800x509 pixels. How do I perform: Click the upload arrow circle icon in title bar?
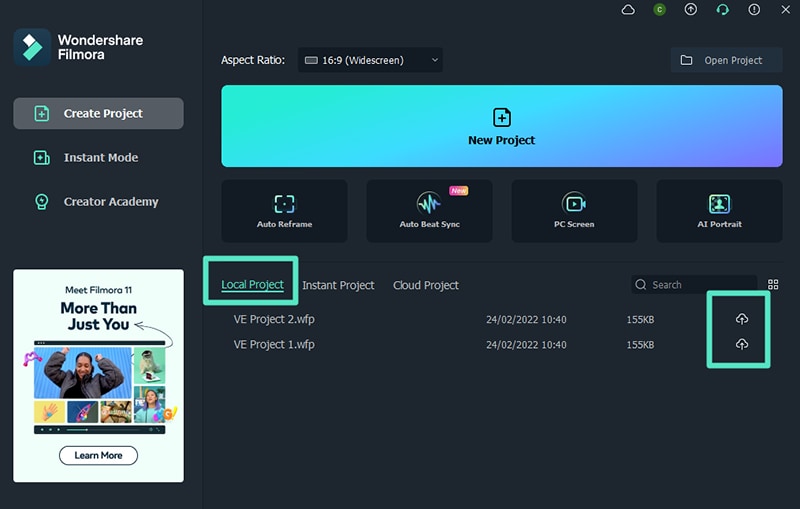[x=691, y=10]
